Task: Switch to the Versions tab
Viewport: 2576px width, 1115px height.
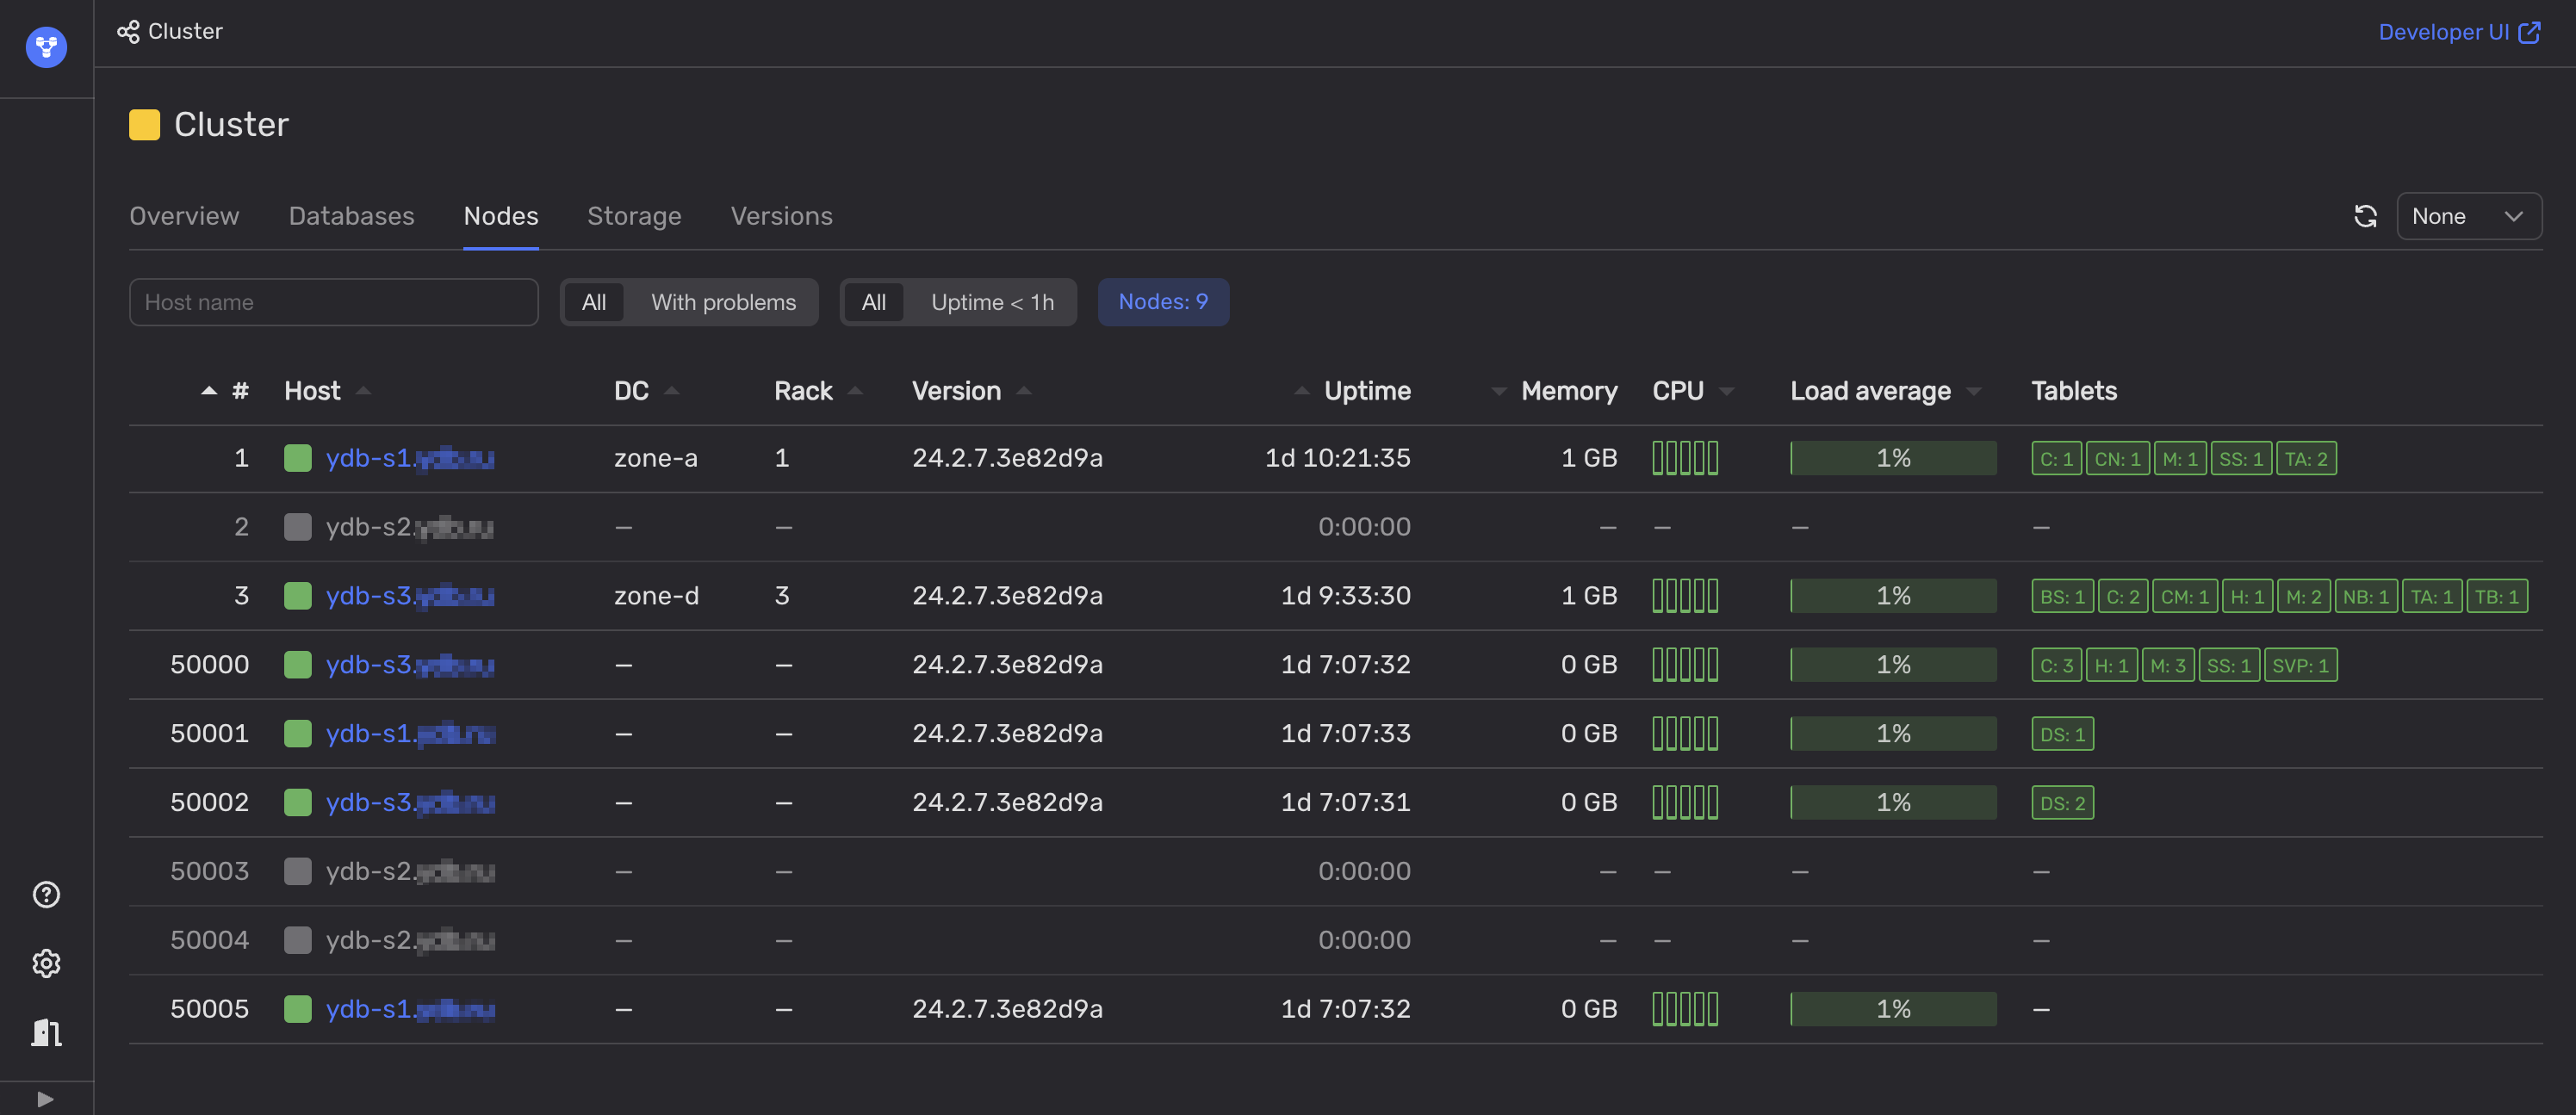Action: click(781, 216)
